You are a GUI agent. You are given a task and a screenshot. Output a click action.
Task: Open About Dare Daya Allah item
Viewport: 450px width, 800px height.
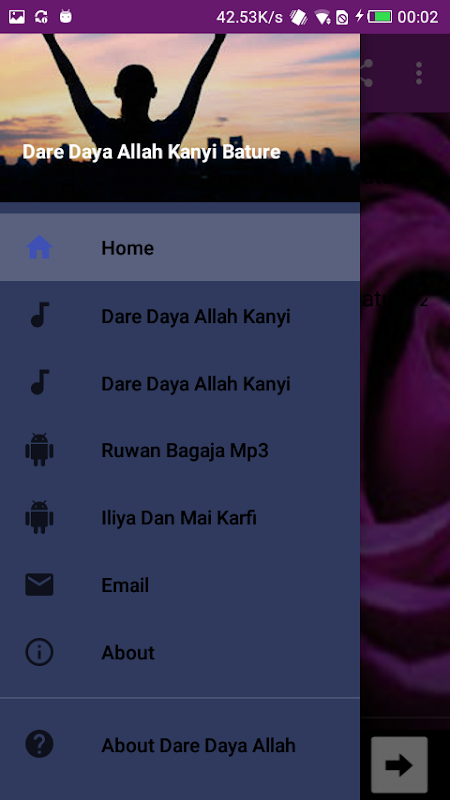pos(180,744)
